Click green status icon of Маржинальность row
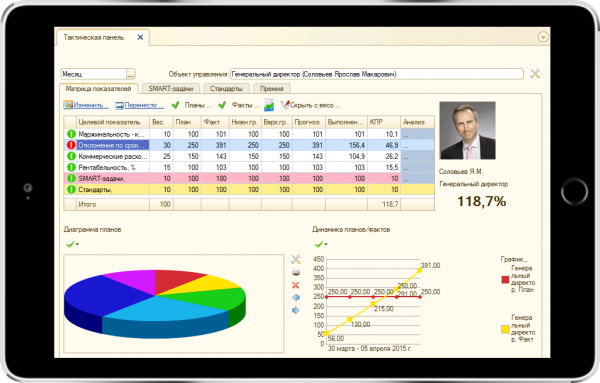The image size is (600, 383). click(71, 134)
